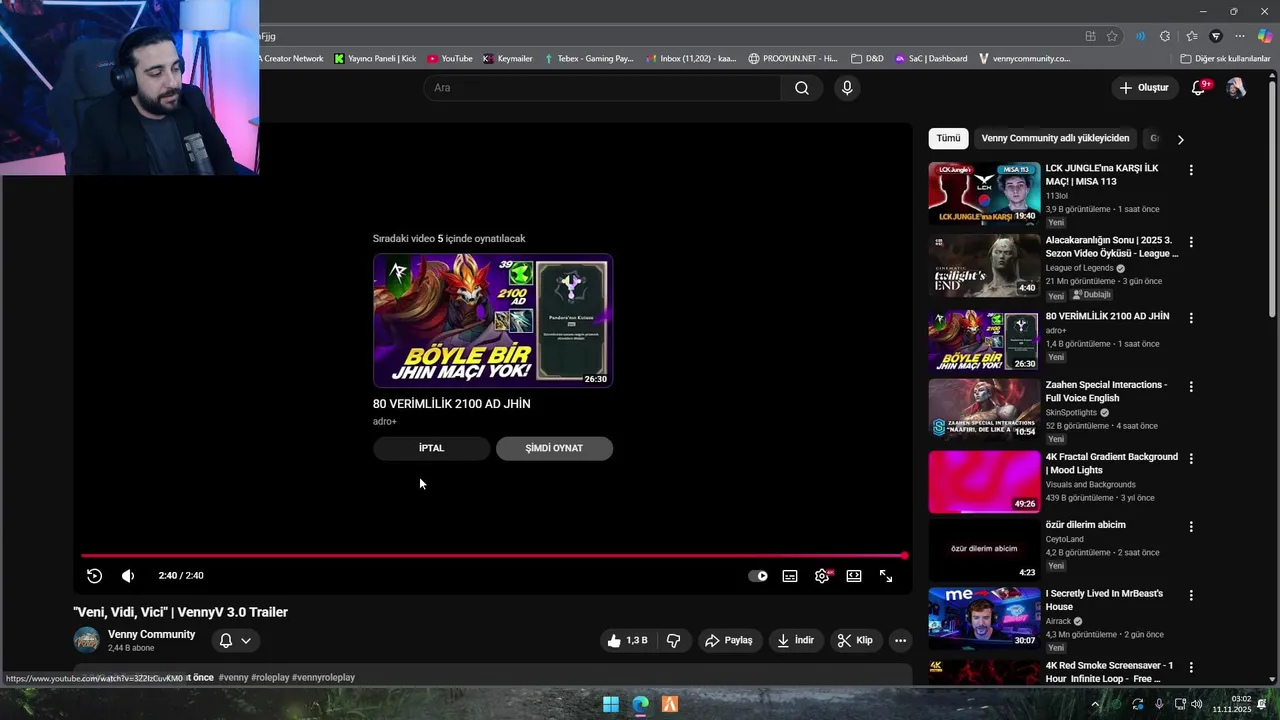Open subscription notification bell dropdown
The width and height of the screenshot is (1280, 720).
(235, 641)
